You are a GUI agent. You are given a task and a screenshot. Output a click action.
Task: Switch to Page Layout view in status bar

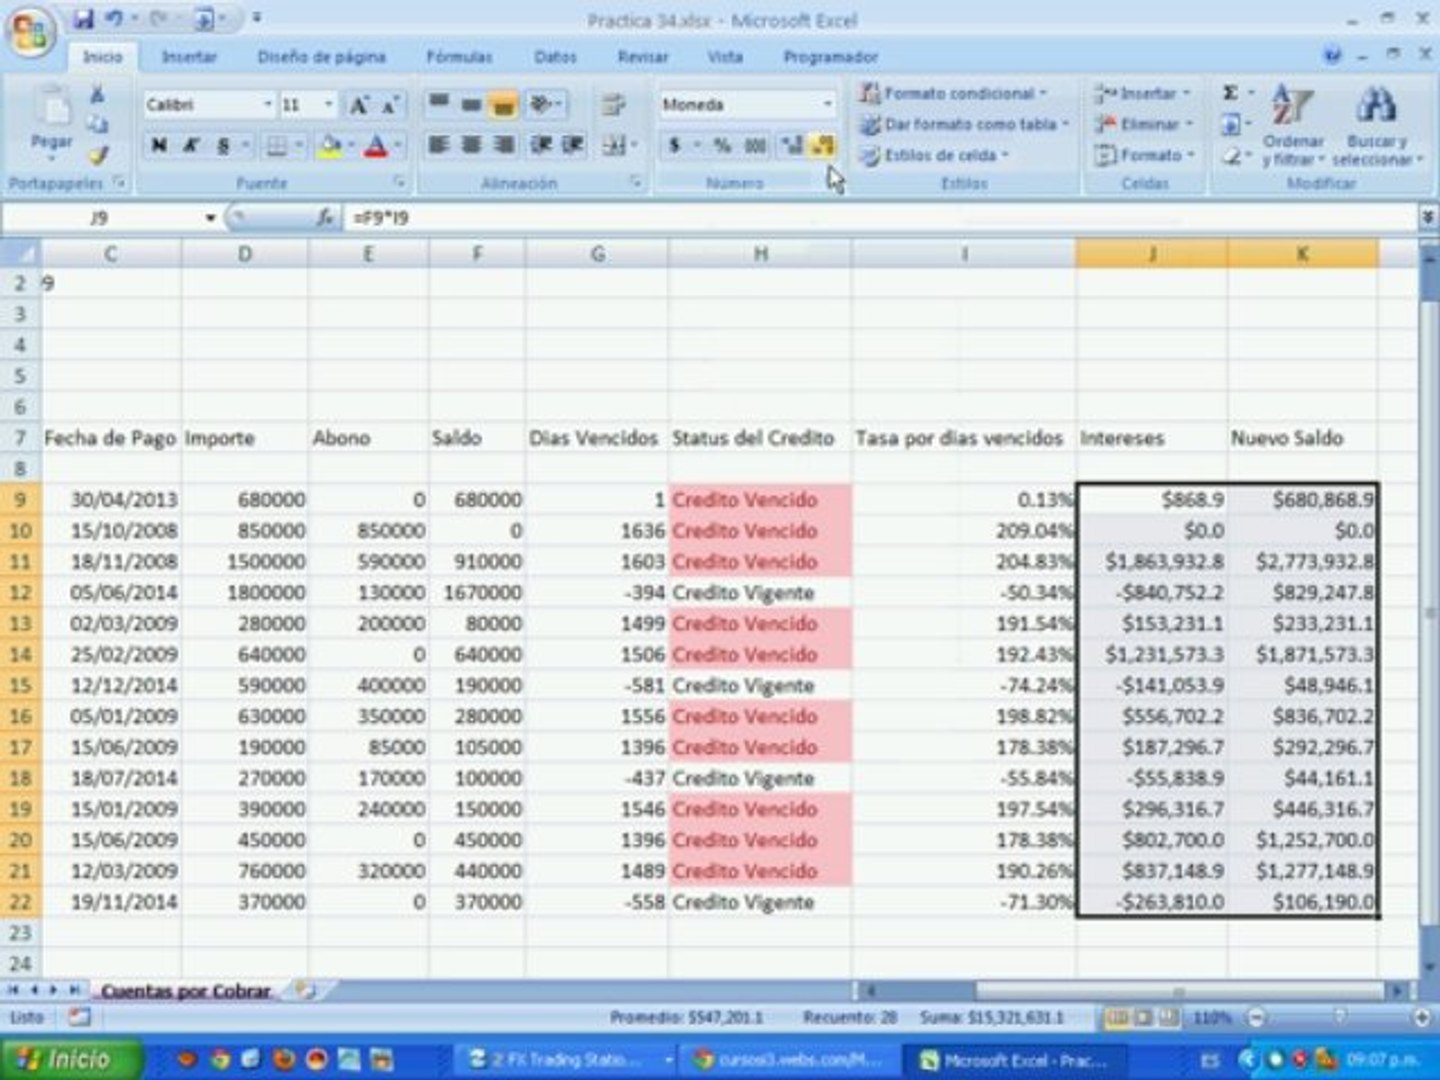pos(1142,1018)
